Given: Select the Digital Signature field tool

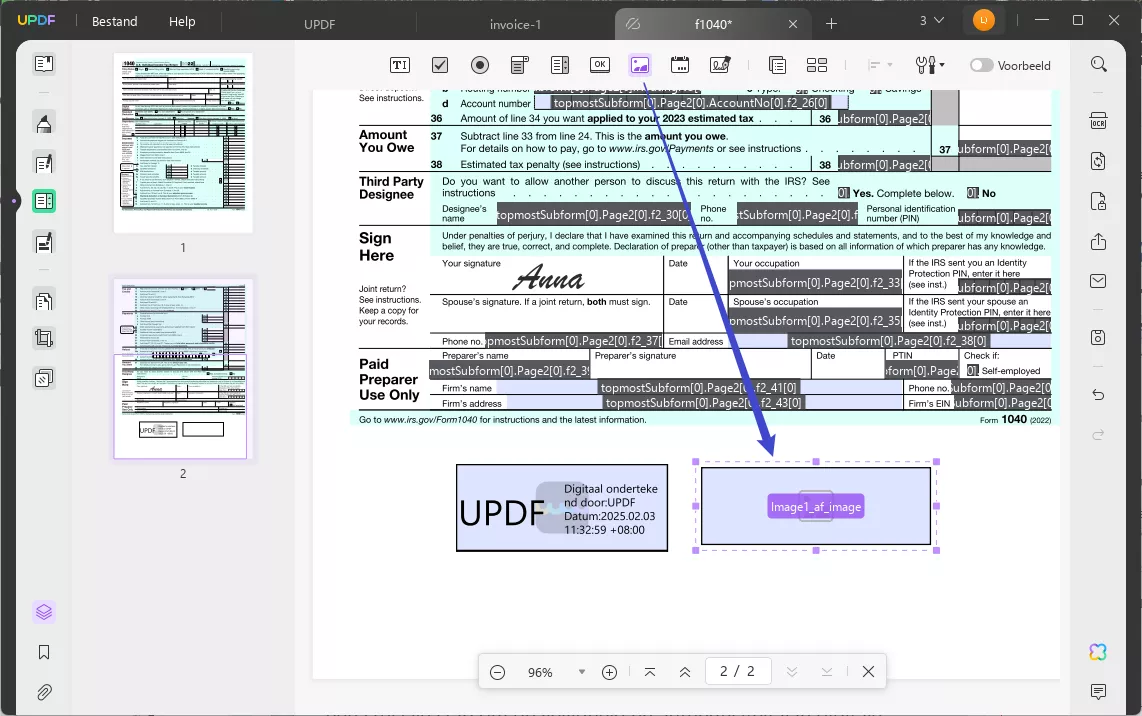Looking at the screenshot, I should tap(720, 66).
